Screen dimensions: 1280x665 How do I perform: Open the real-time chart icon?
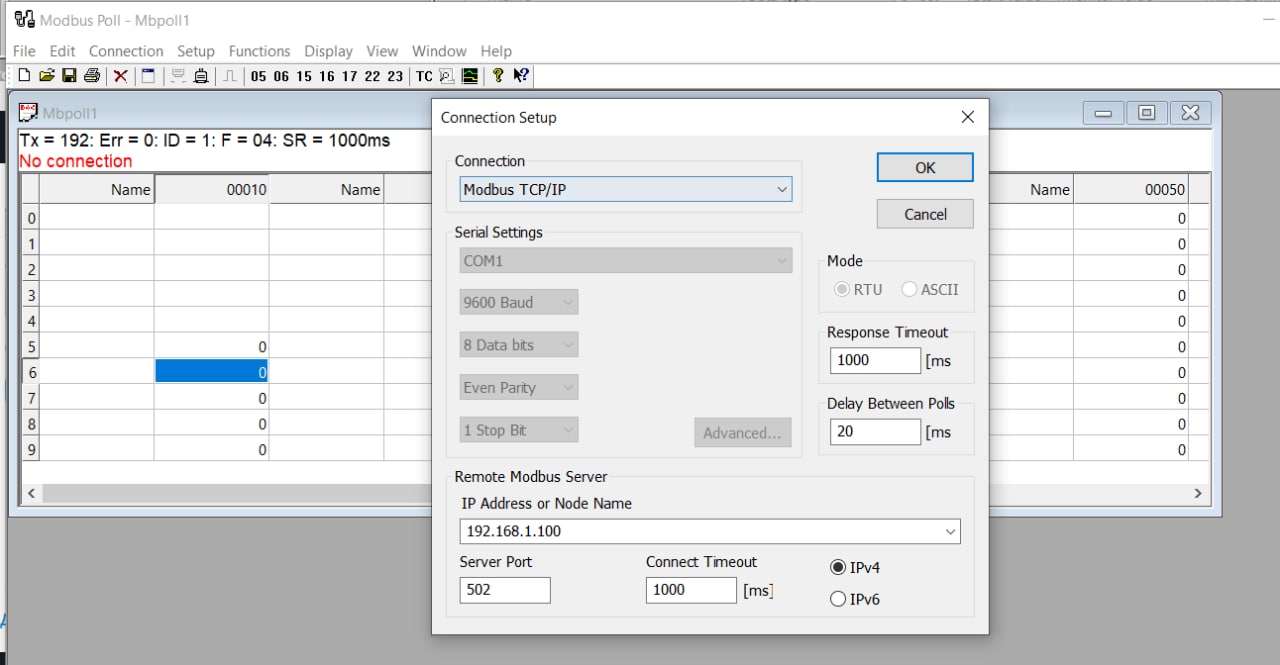pos(469,76)
